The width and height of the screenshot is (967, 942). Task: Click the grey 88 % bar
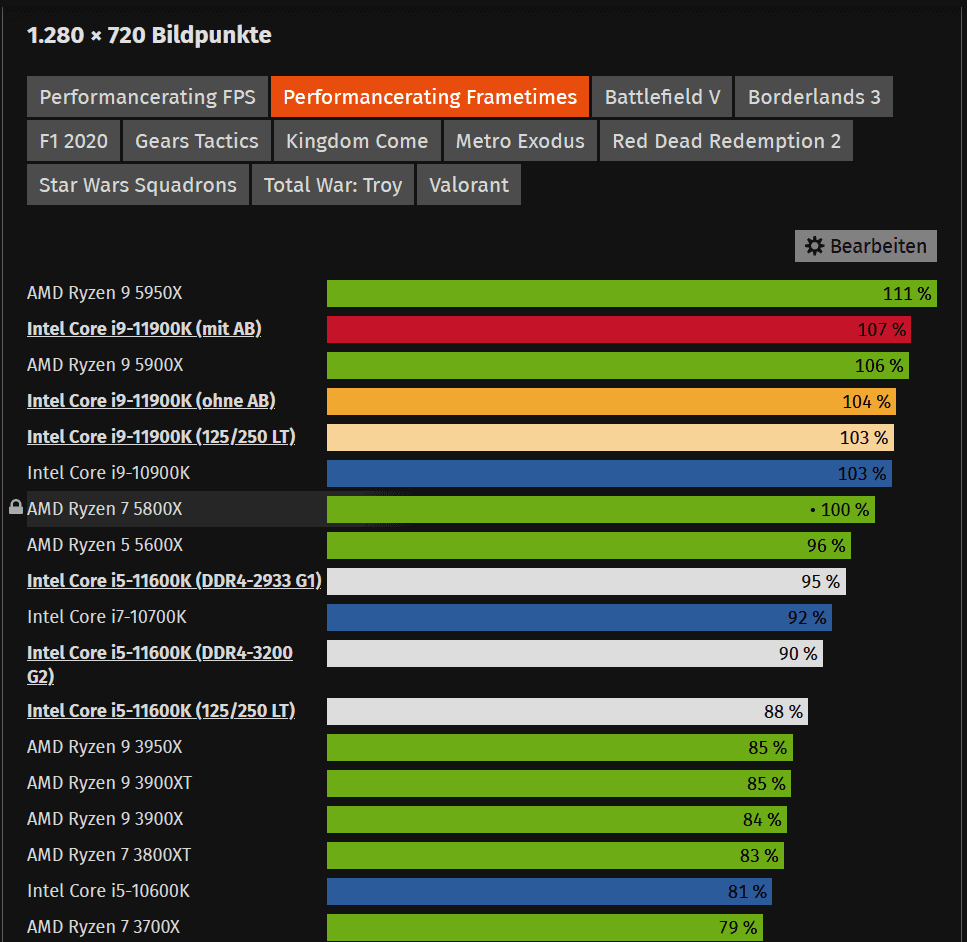[x=567, y=712]
